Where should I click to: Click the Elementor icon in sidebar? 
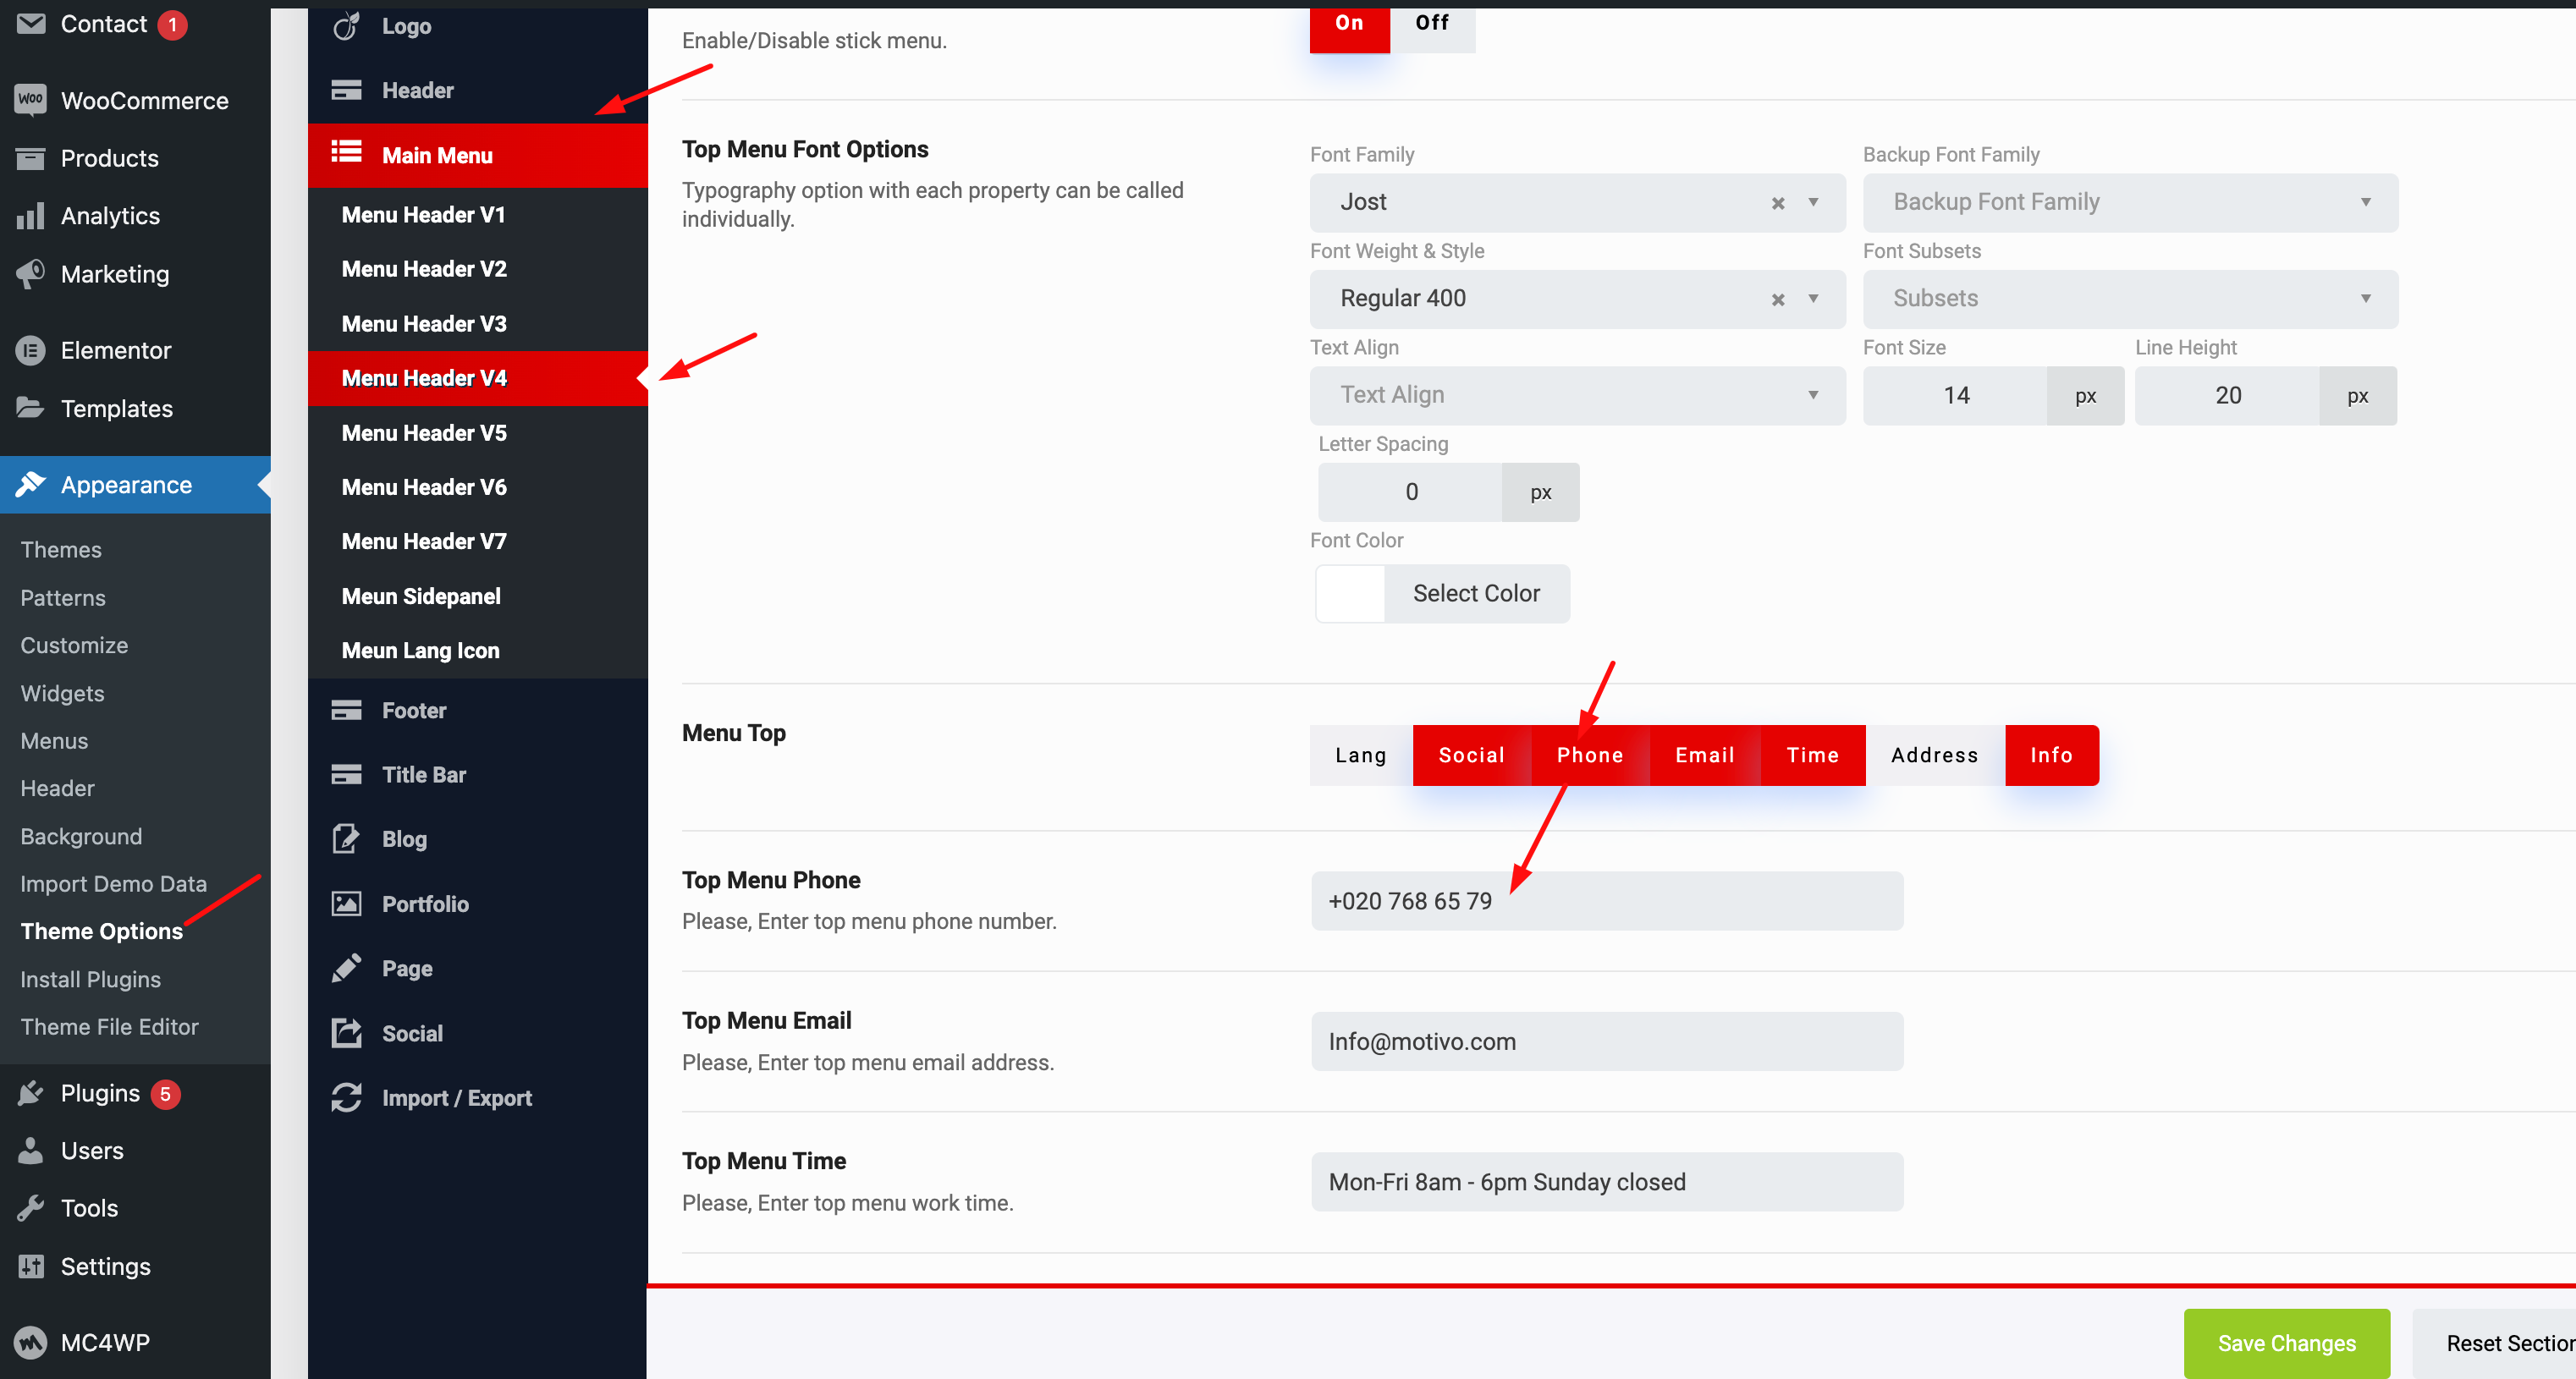(x=31, y=350)
